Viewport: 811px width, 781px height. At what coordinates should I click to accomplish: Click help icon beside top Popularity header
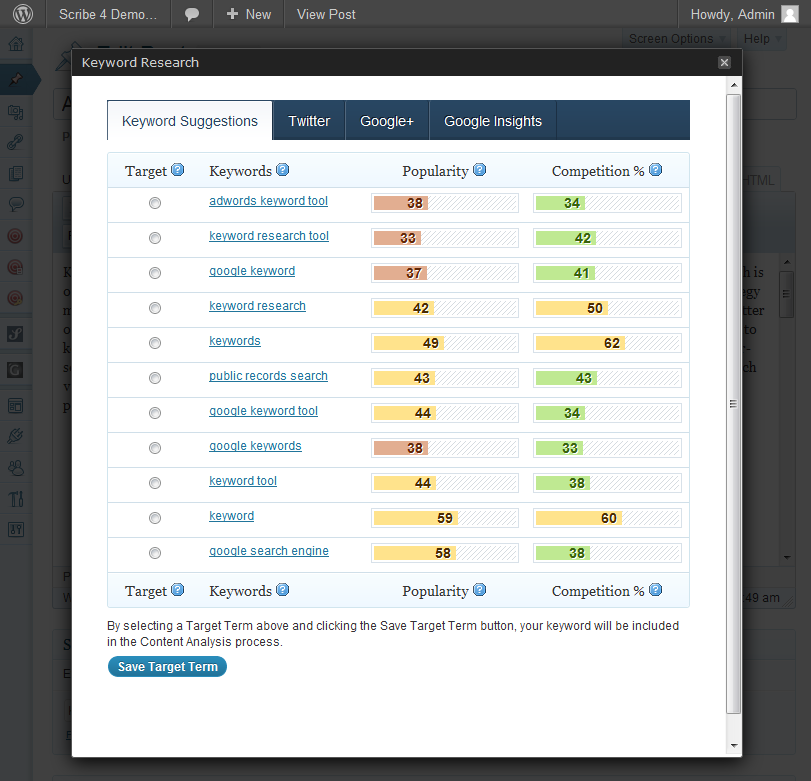[480, 170]
